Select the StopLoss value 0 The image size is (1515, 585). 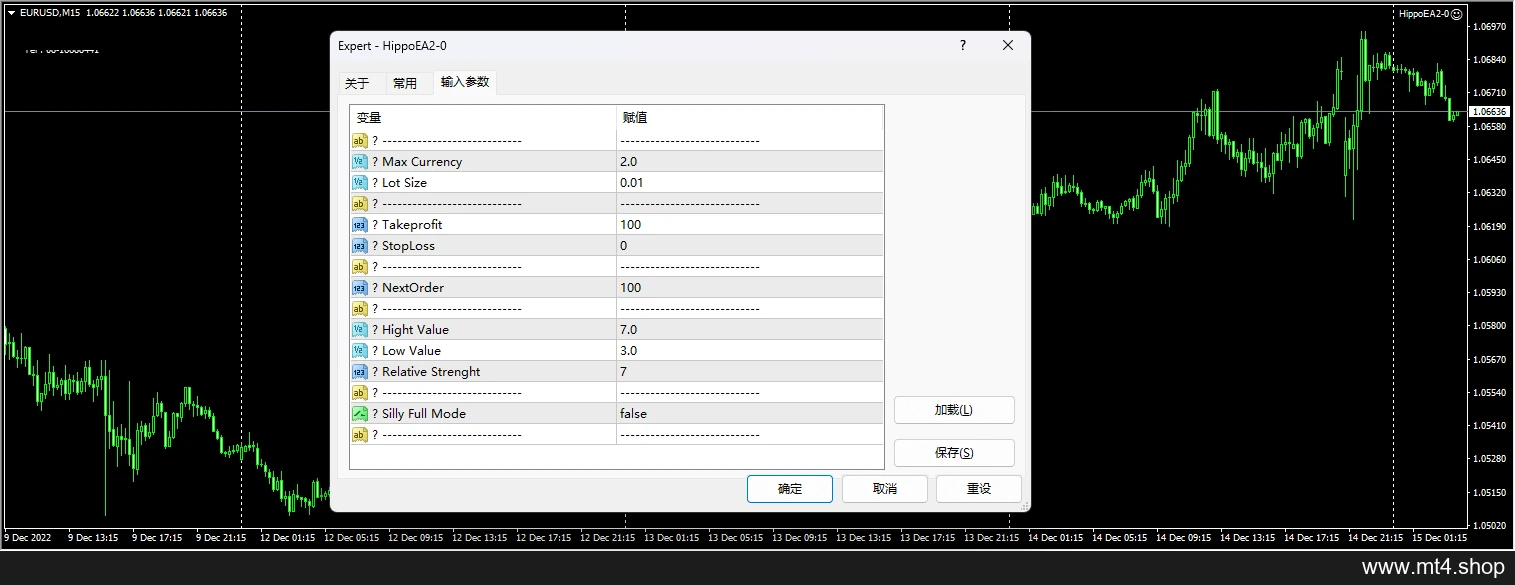point(750,246)
